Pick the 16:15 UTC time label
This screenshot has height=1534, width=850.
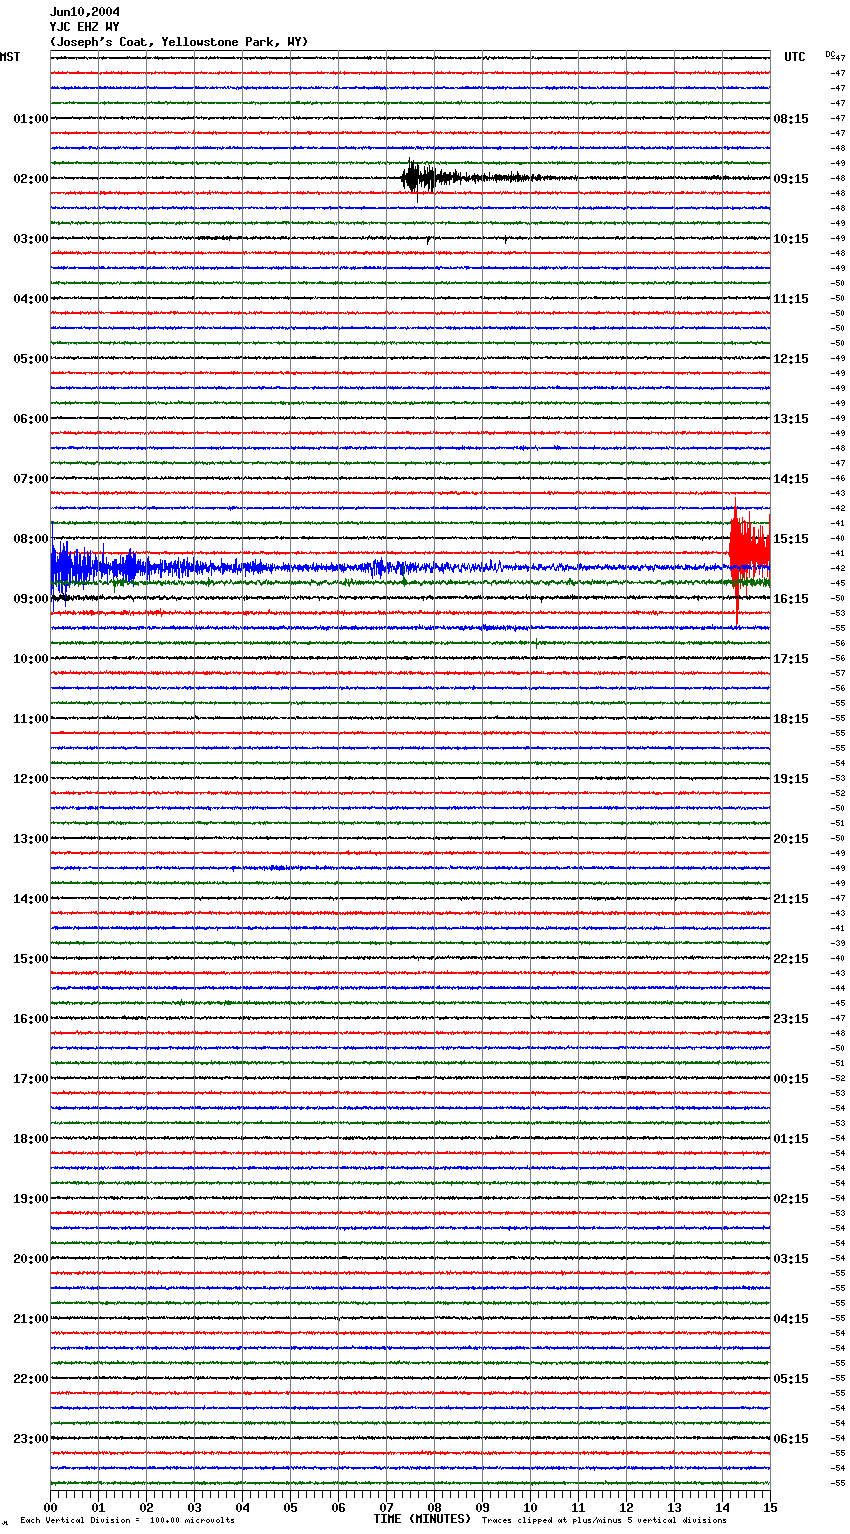(791, 599)
